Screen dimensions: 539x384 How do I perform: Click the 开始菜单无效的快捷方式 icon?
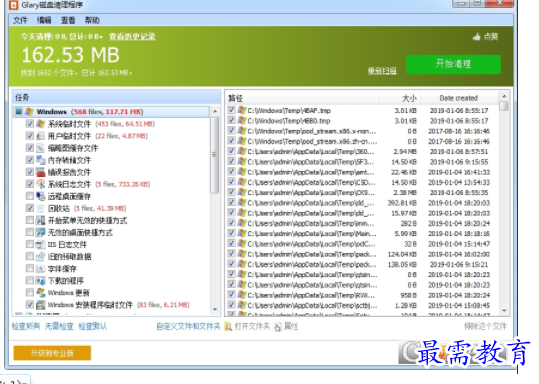tap(41, 220)
